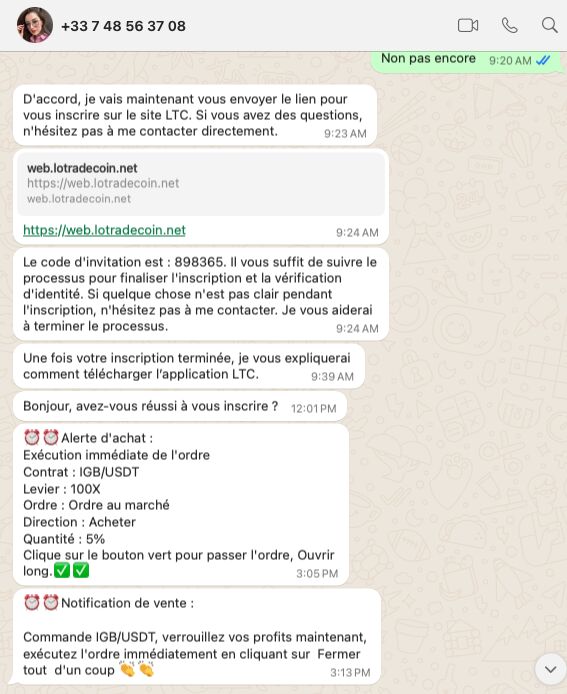Image resolution: width=567 pixels, height=694 pixels.
Task: Select the 'Notification de vente' message
Action: pos(197,637)
